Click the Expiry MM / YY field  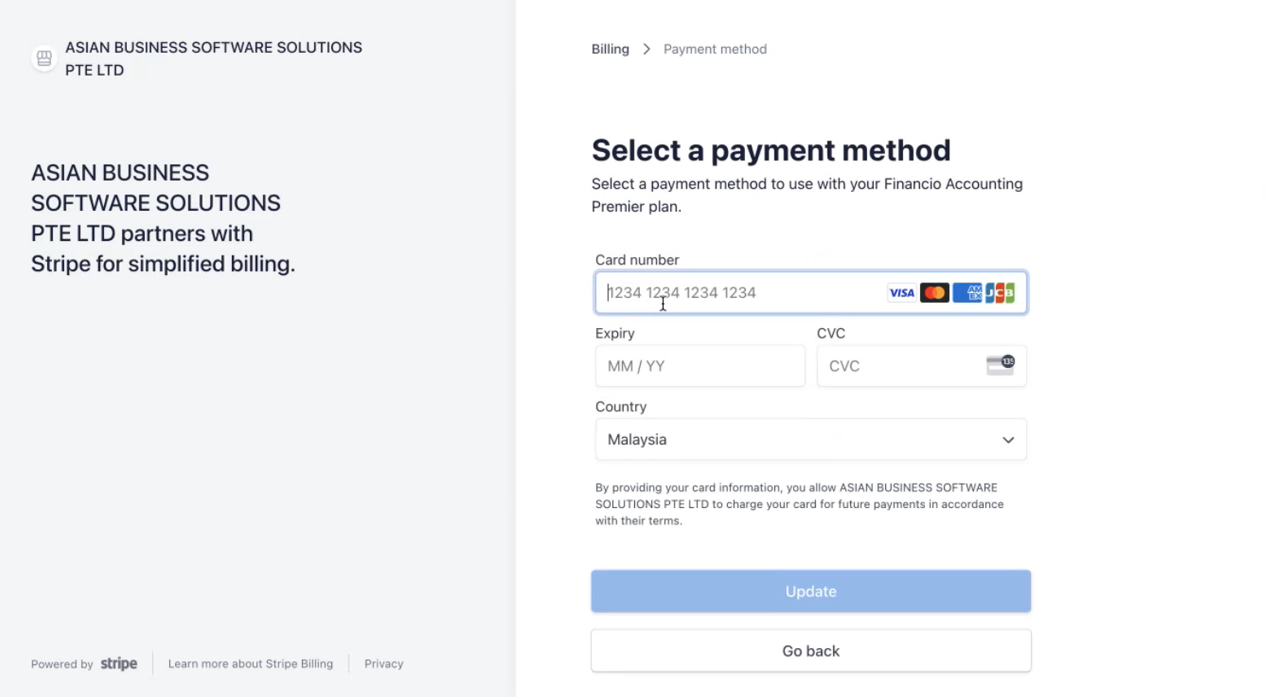pos(700,366)
